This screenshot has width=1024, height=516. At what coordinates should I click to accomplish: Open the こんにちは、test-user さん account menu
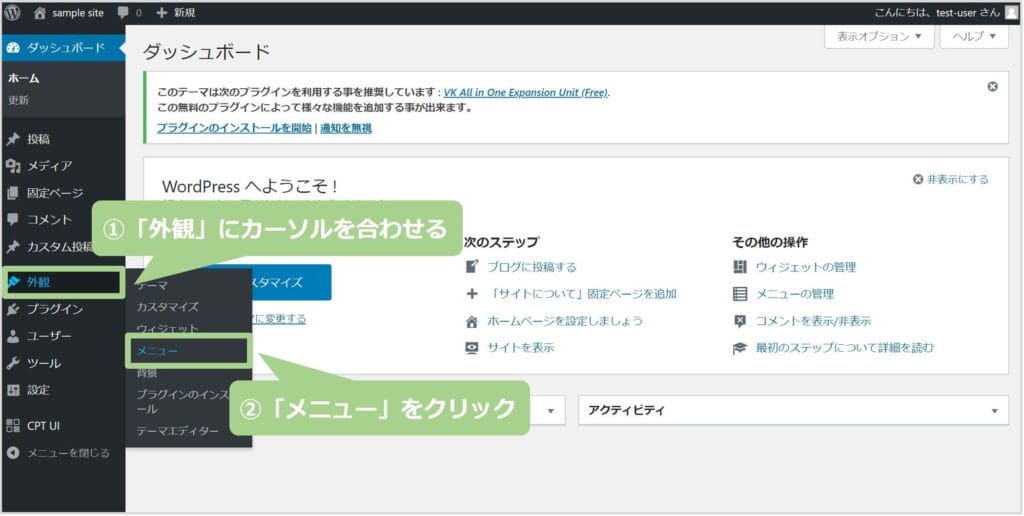[946, 12]
